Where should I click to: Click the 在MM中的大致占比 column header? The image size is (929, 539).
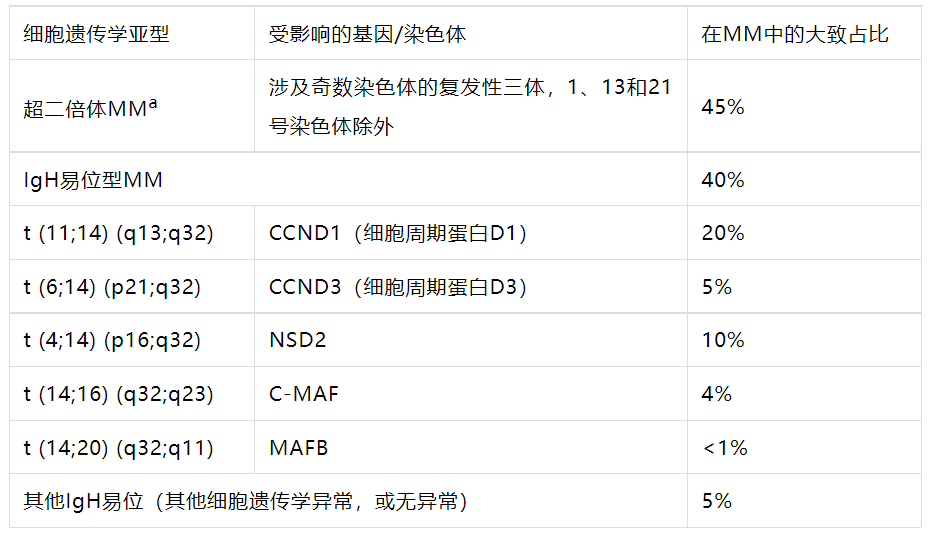pyautogui.click(x=795, y=34)
